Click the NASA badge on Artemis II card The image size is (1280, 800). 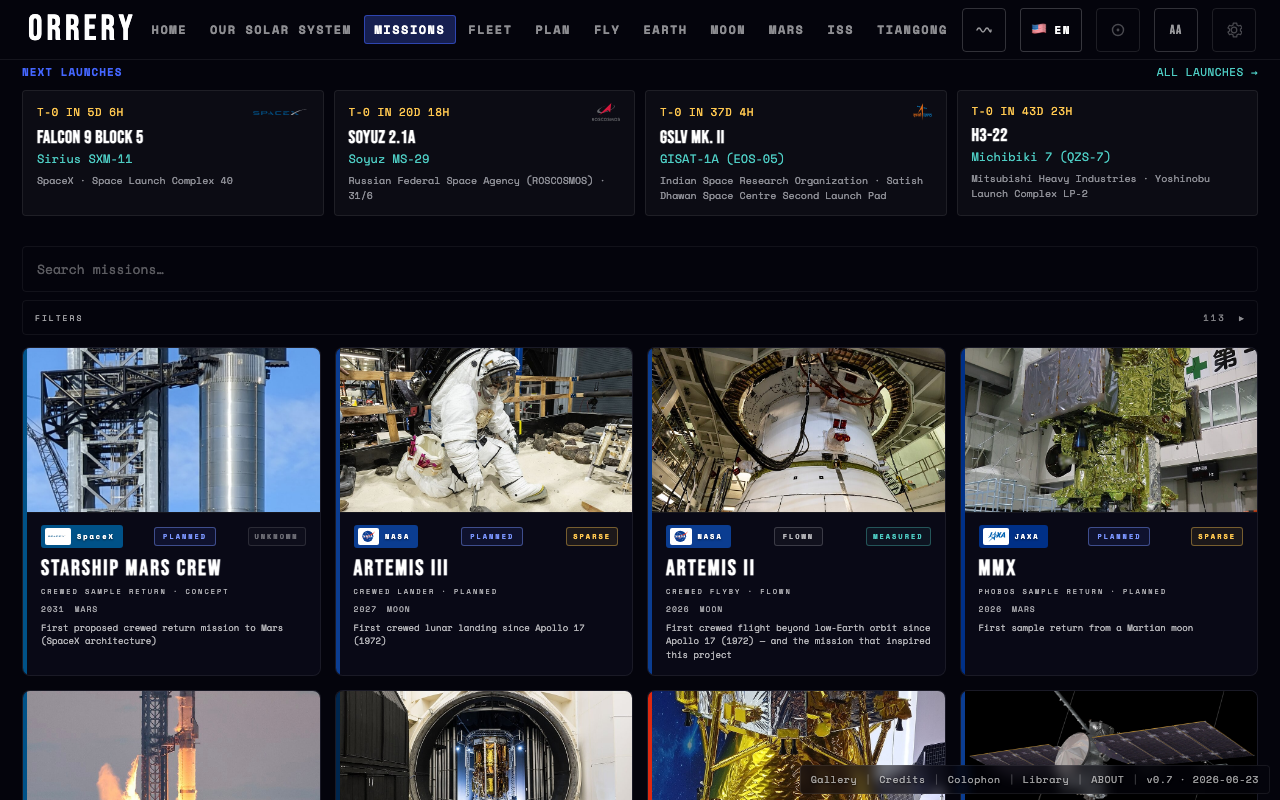point(698,537)
